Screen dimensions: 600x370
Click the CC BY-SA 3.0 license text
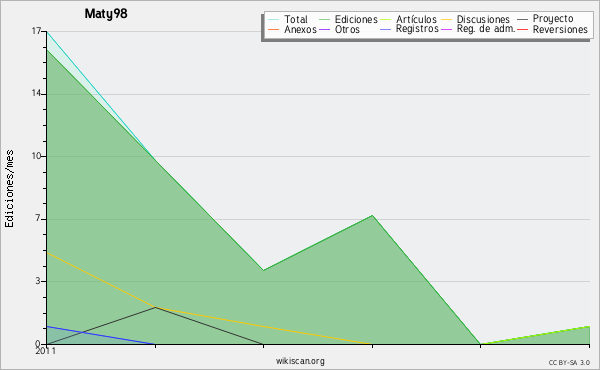569,362
